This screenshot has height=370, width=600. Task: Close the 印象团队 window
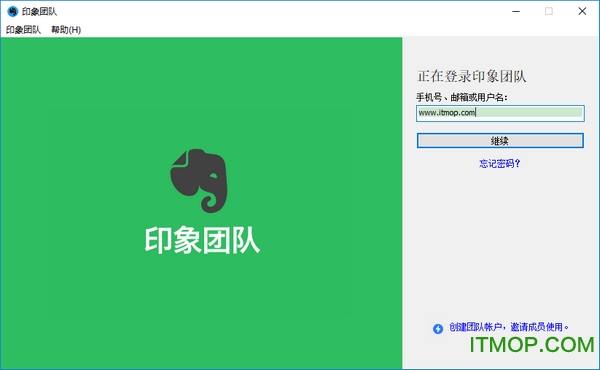click(x=582, y=11)
